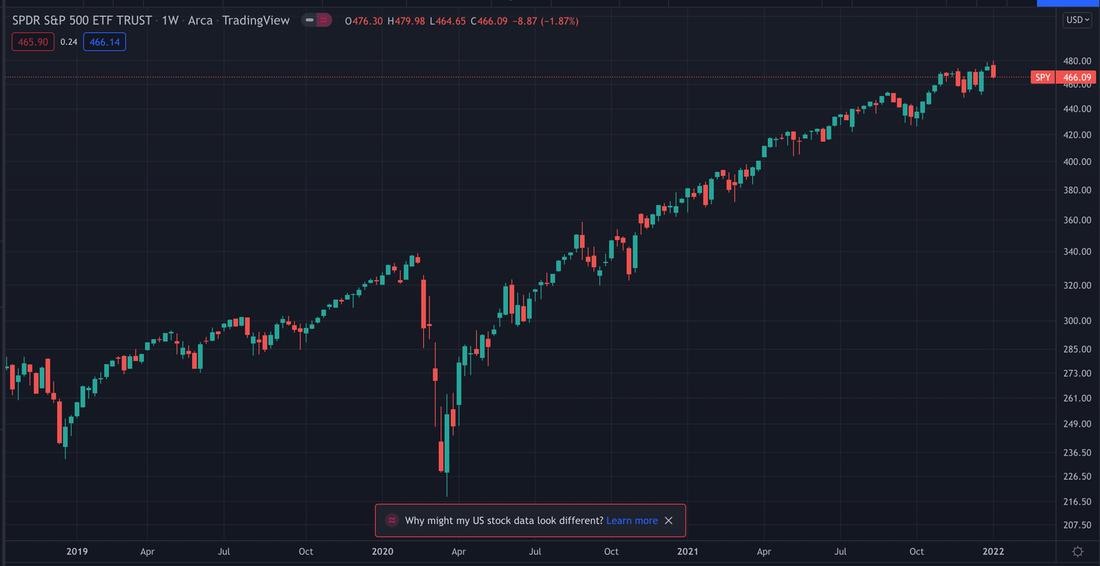1100x566 pixels.
Task: Click the 2022 marker on time axis
Action: pyautogui.click(x=992, y=551)
